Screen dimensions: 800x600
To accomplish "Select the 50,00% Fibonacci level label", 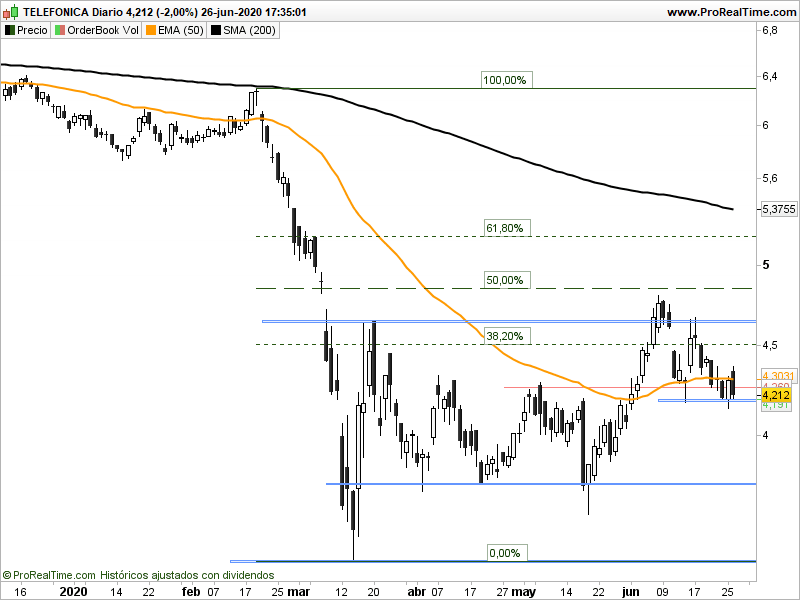I will 507,280.
